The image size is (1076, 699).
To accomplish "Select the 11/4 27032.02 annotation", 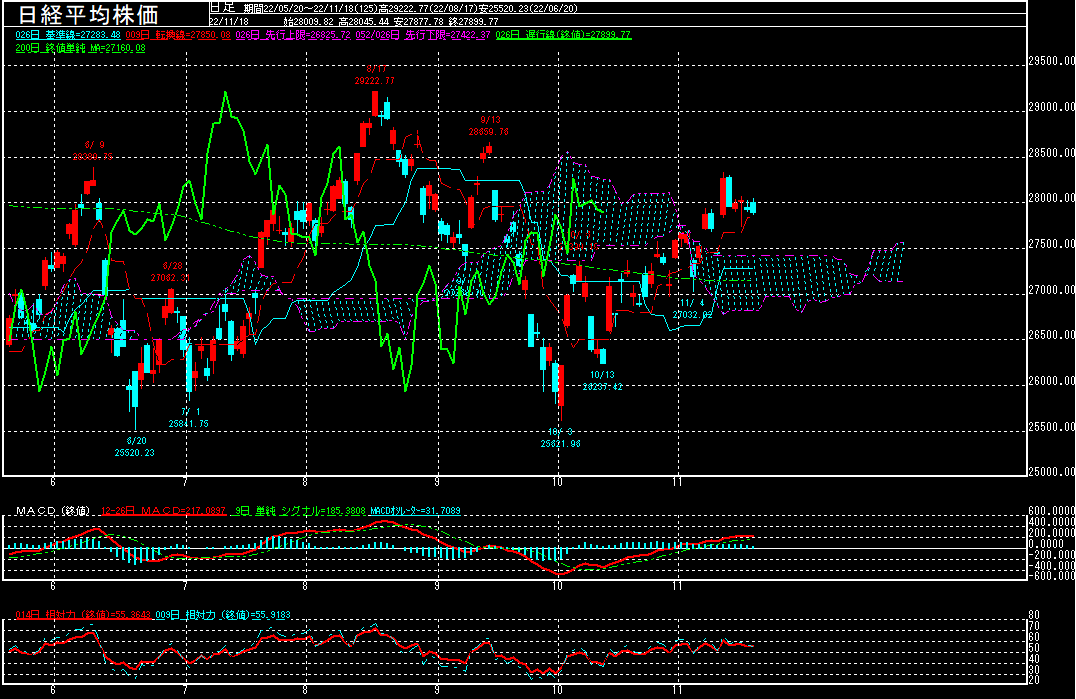I will [692, 309].
